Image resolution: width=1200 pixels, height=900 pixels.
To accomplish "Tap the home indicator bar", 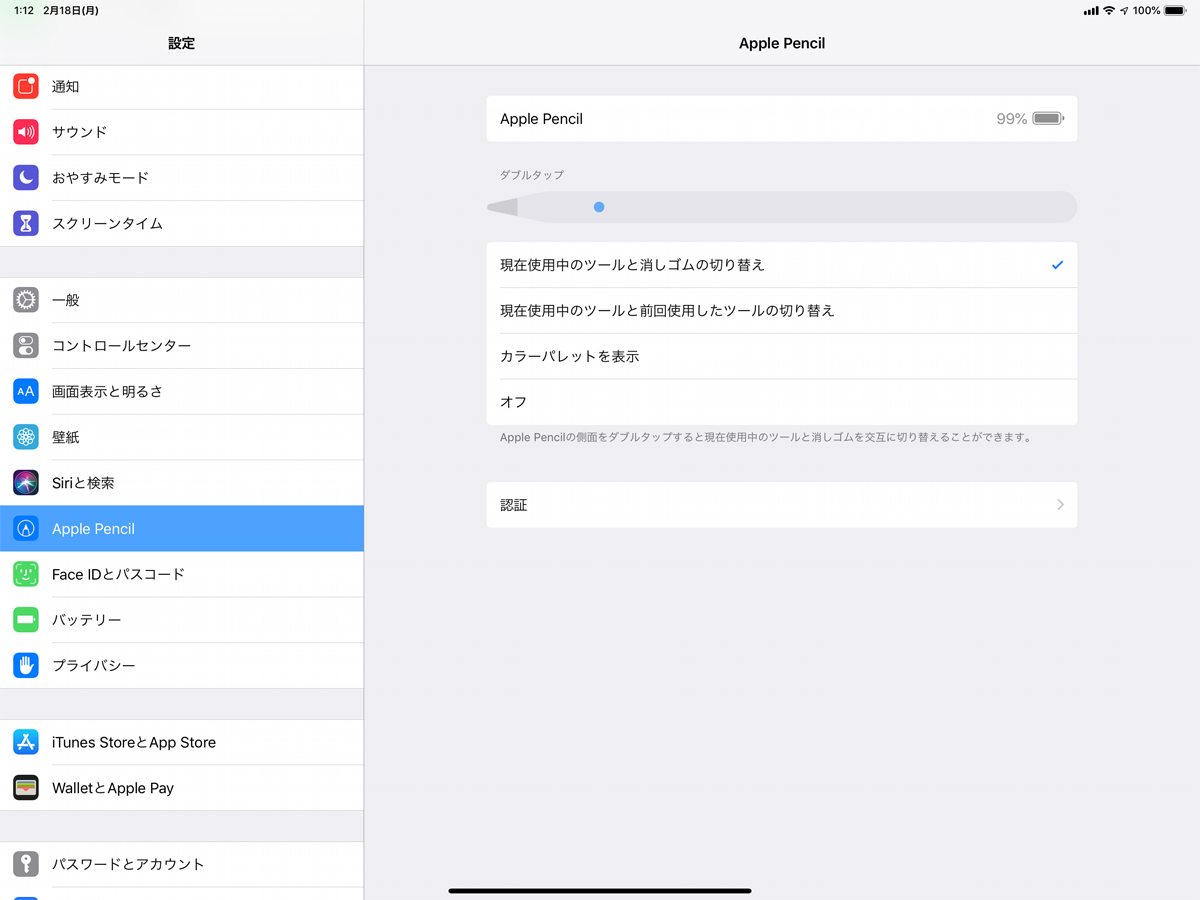I will pyautogui.click(x=600, y=890).
